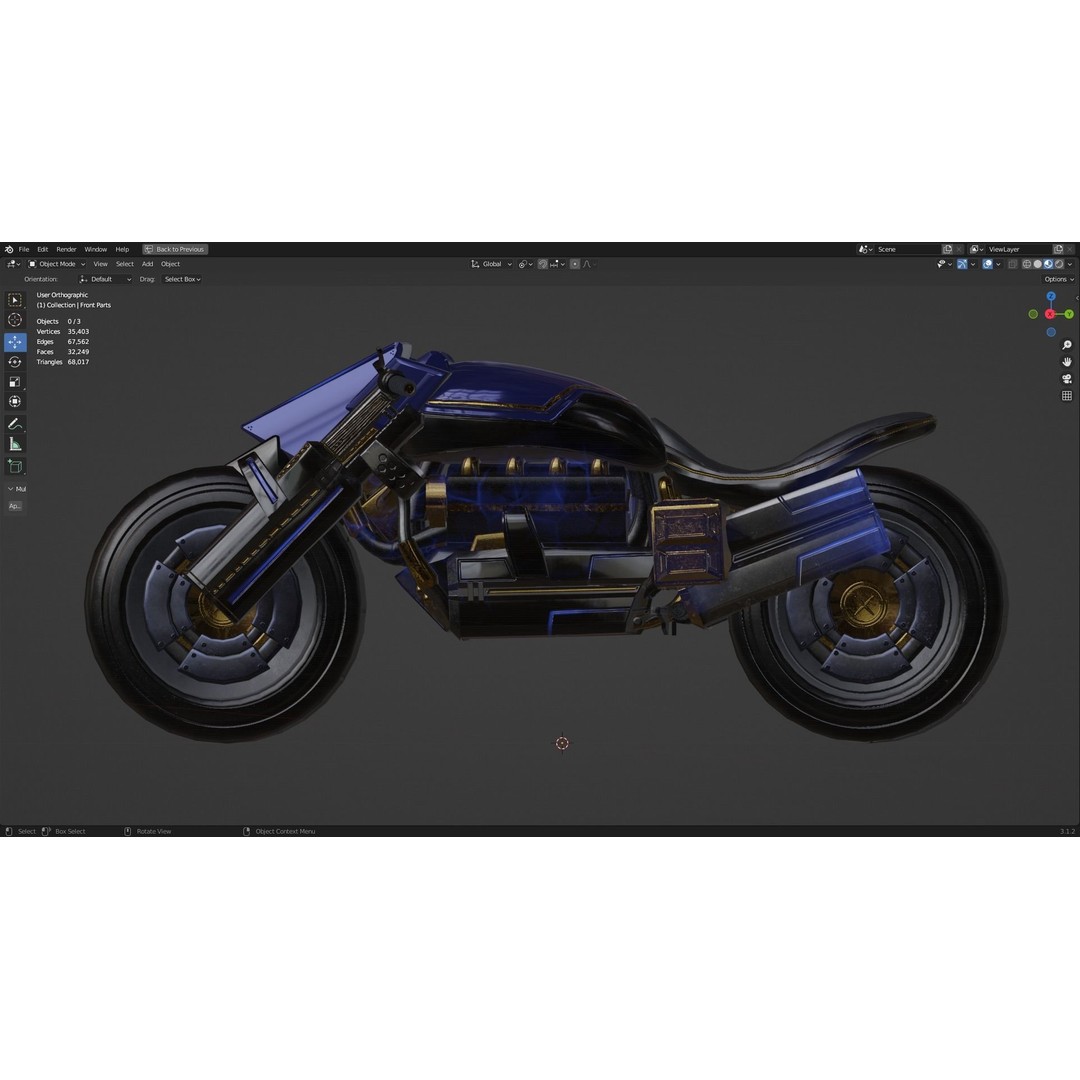
Task: Click the 3D cursor in viewport
Action: tap(562, 743)
